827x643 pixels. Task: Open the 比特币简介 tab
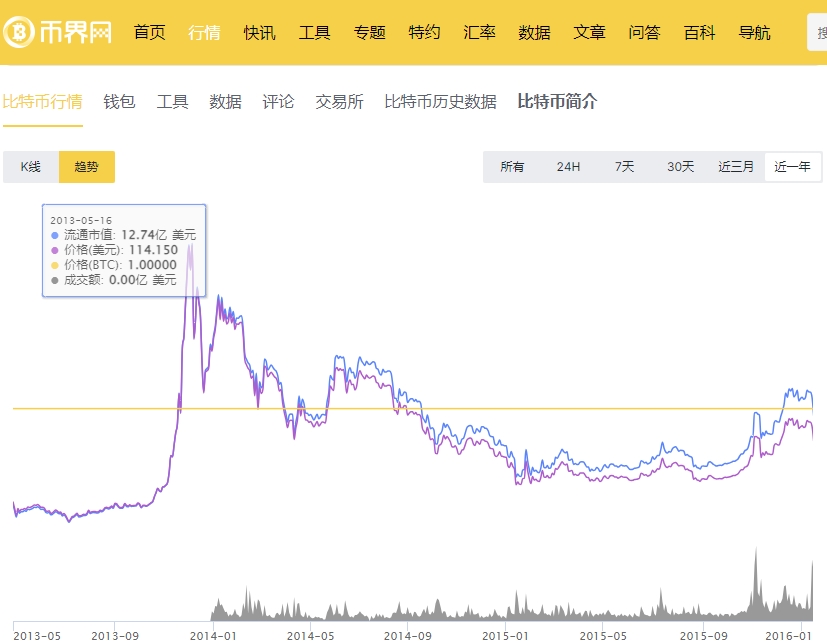click(557, 101)
